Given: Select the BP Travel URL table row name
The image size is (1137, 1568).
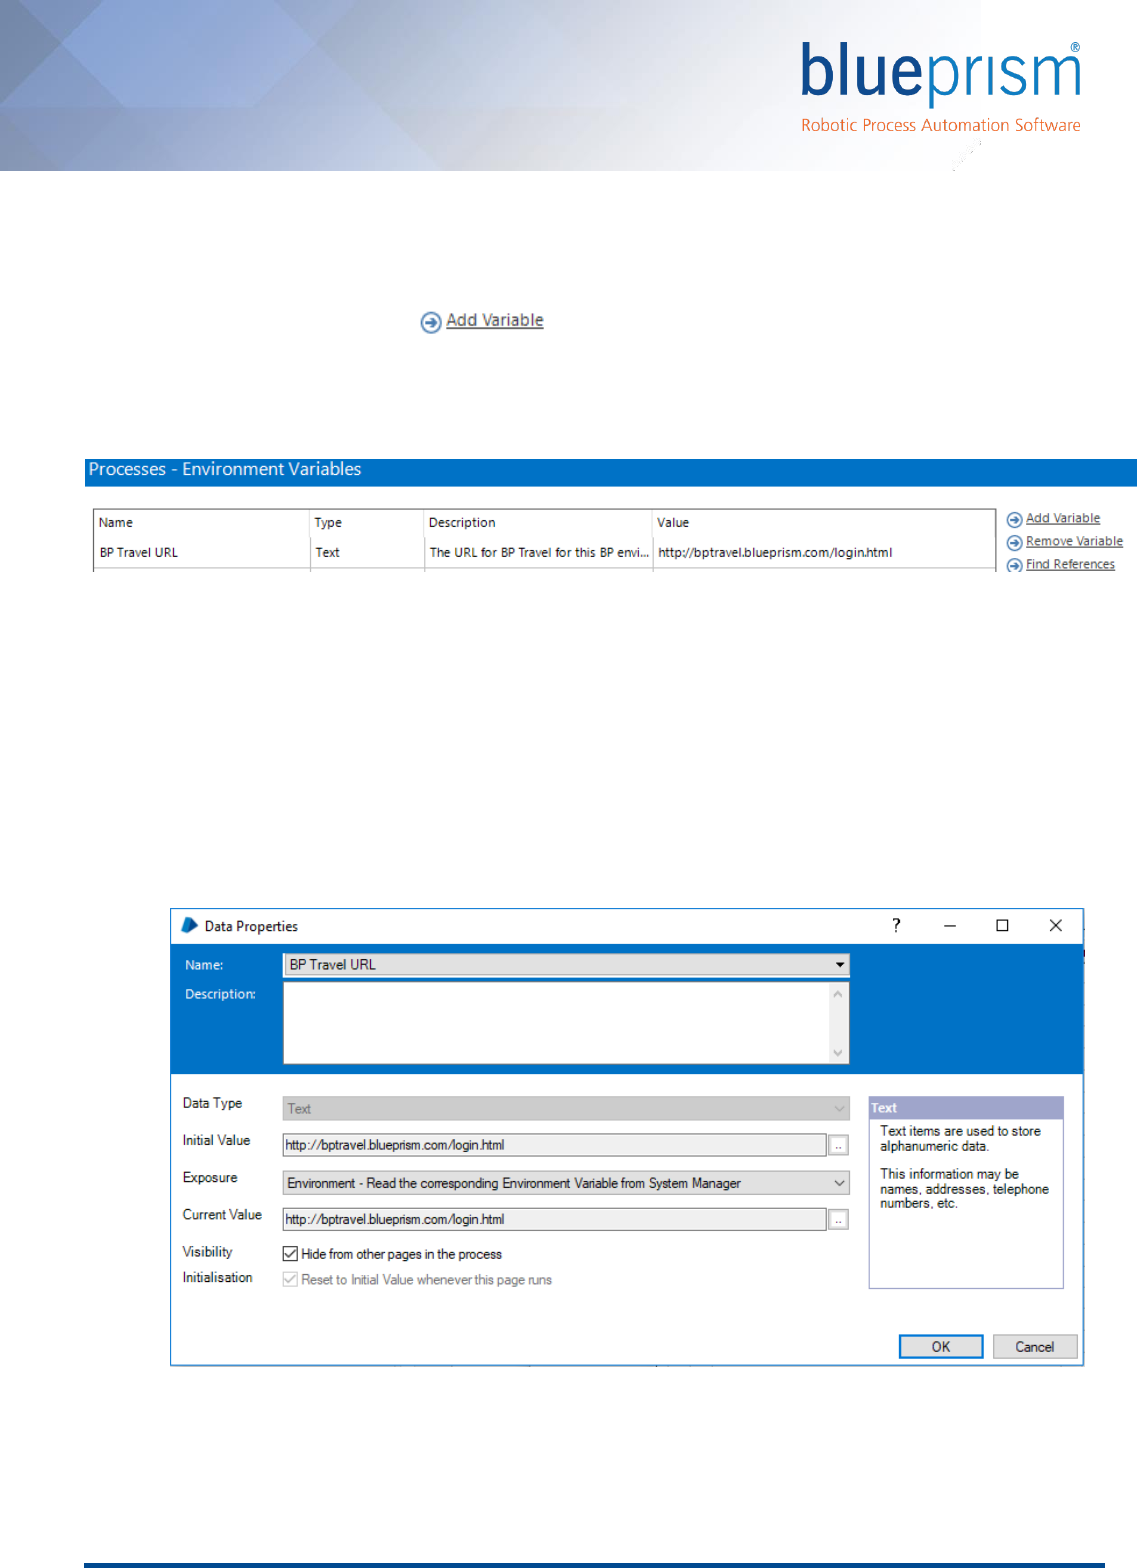Looking at the screenshot, I should 139,552.
